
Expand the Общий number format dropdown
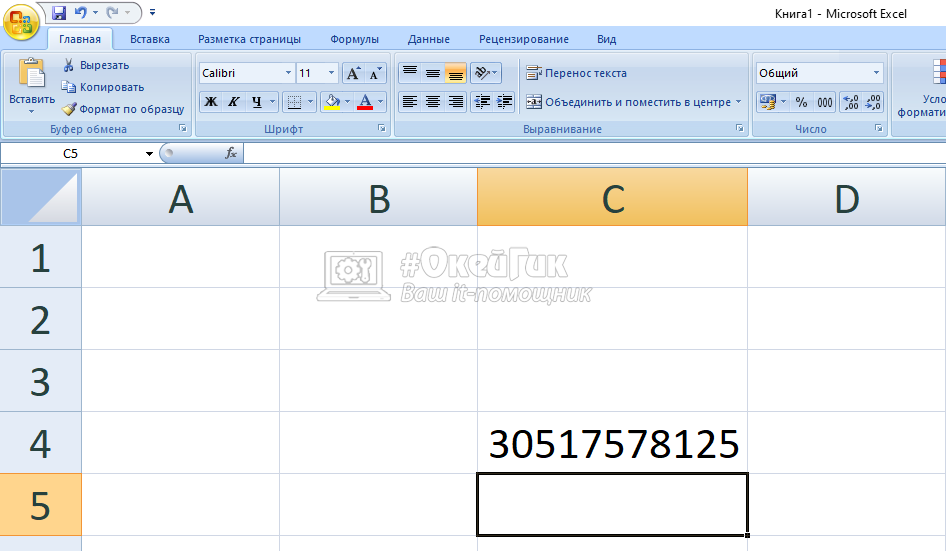876,73
